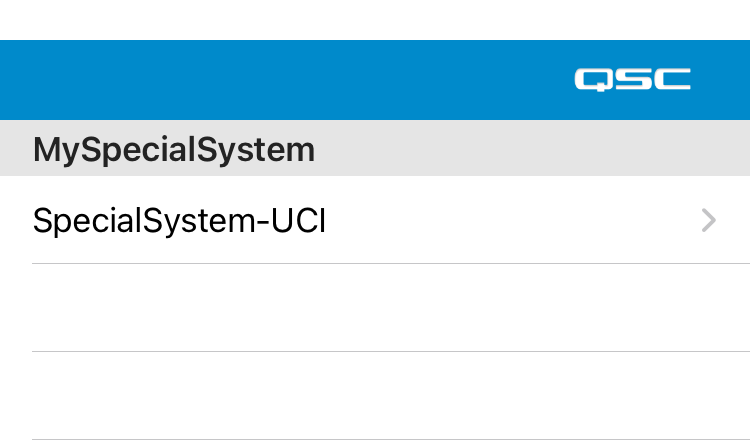750x440 pixels.
Task: Tap the letter Q in the QSC logo
Action: [x=593, y=79]
